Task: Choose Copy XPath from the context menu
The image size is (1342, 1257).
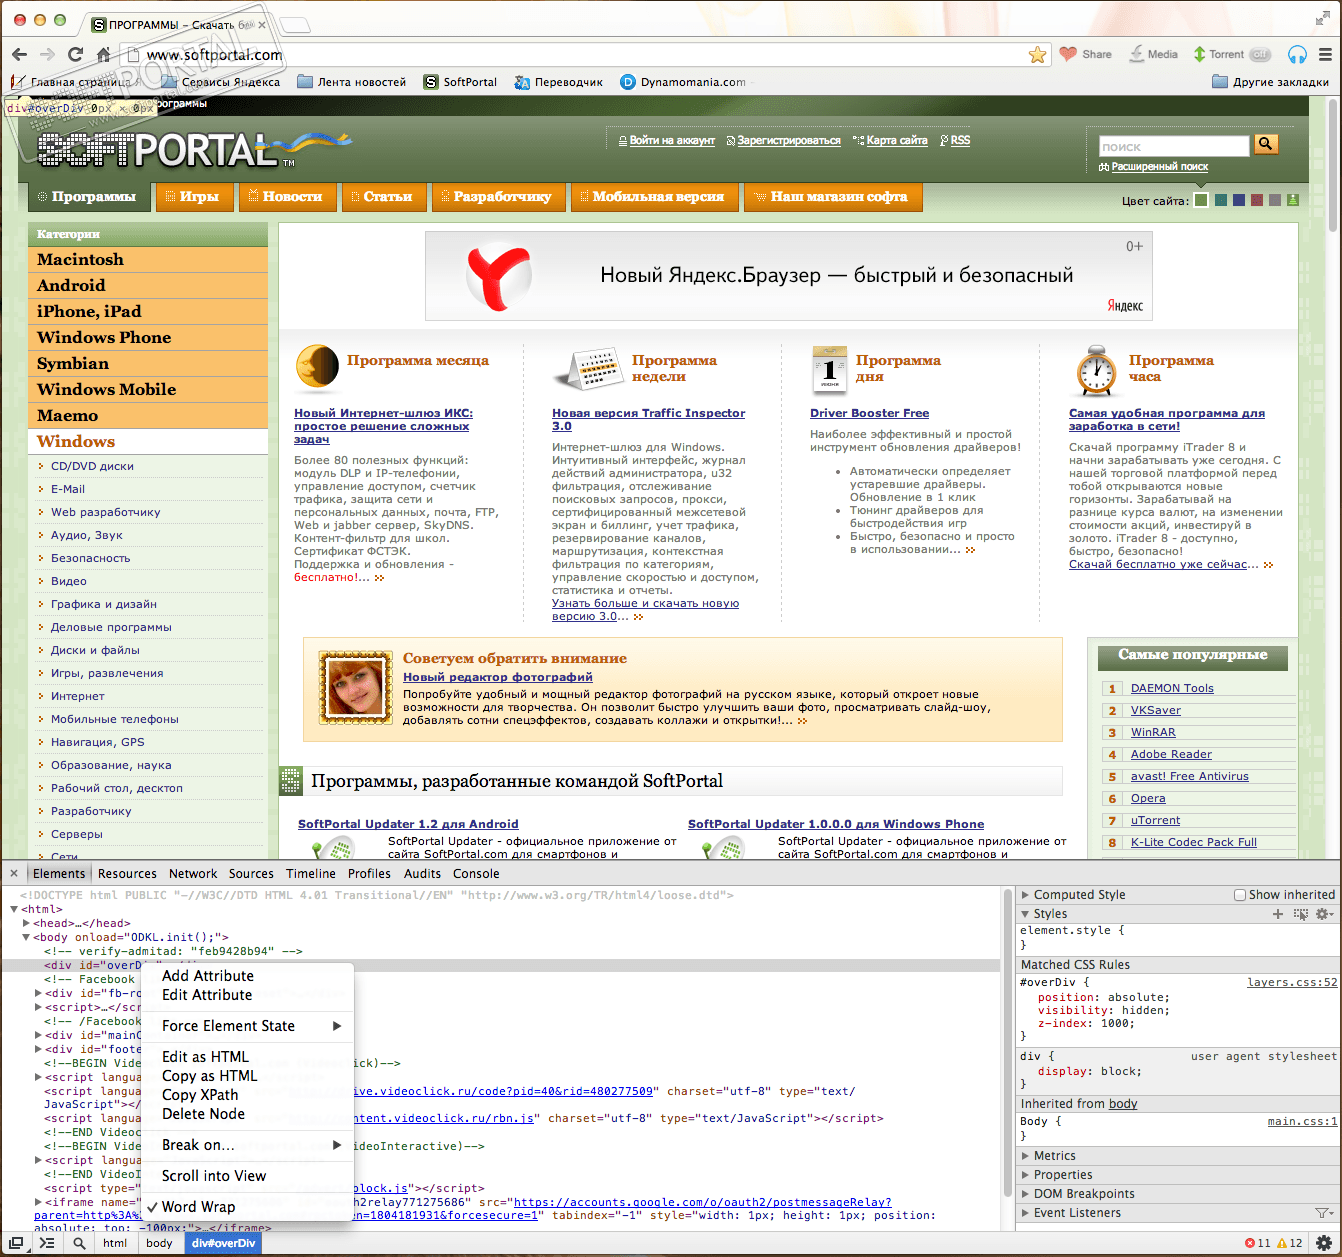Action: 200,1095
